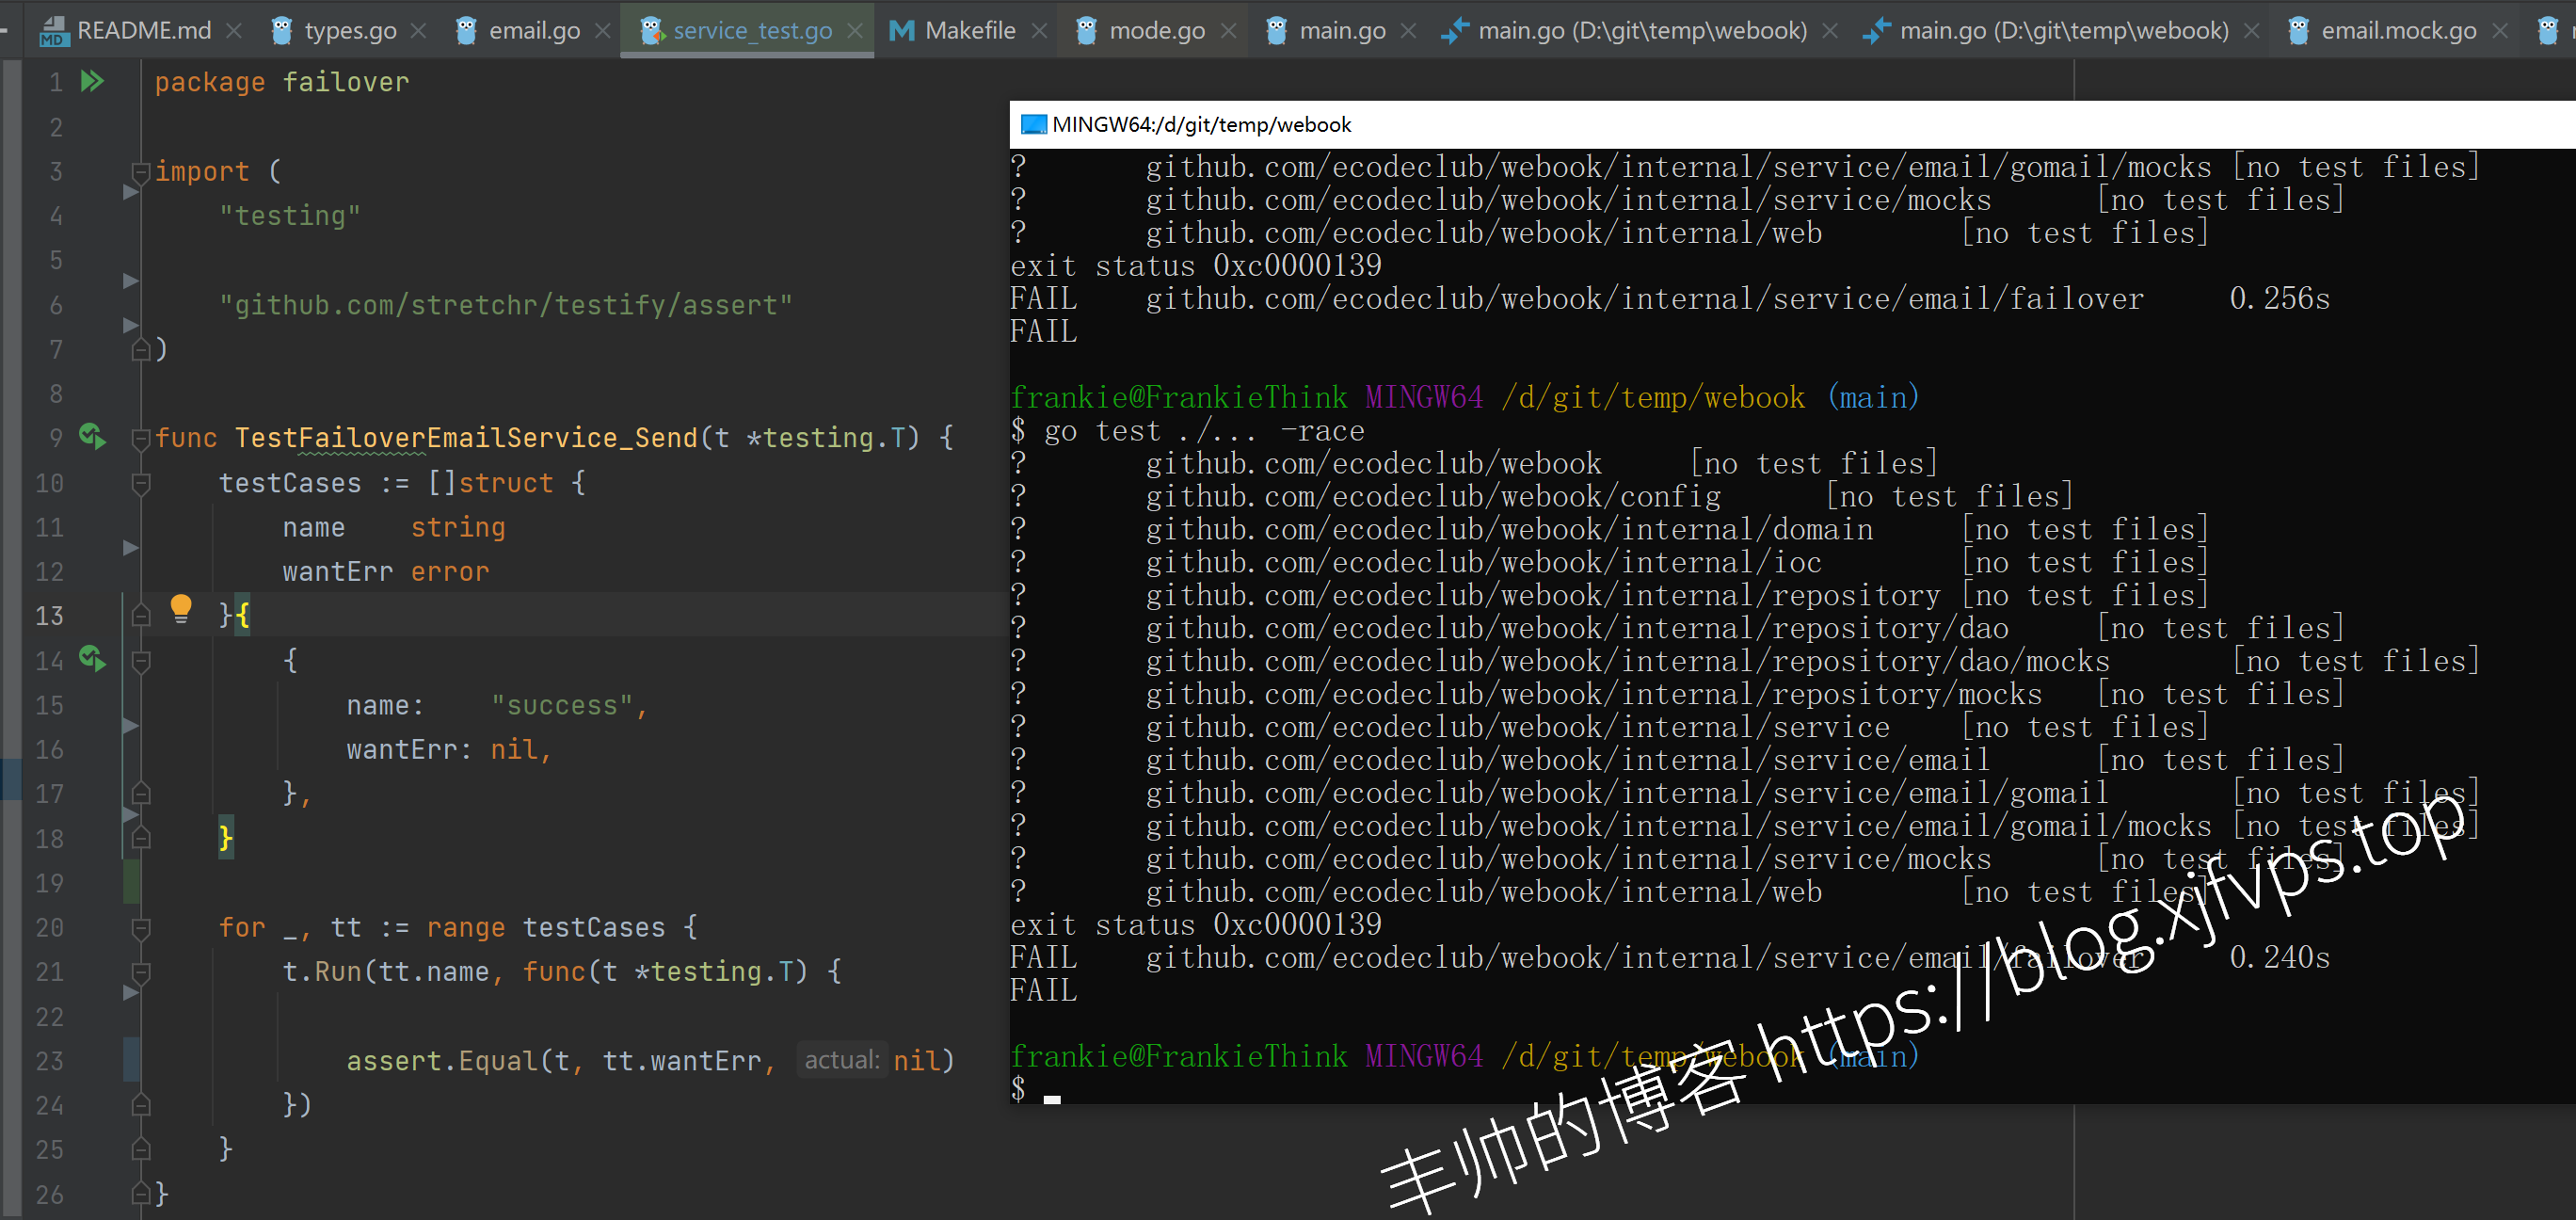Viewport: 2576px width, 1220px height.
Task: Close the types.go tab
Action: point(419,31)
